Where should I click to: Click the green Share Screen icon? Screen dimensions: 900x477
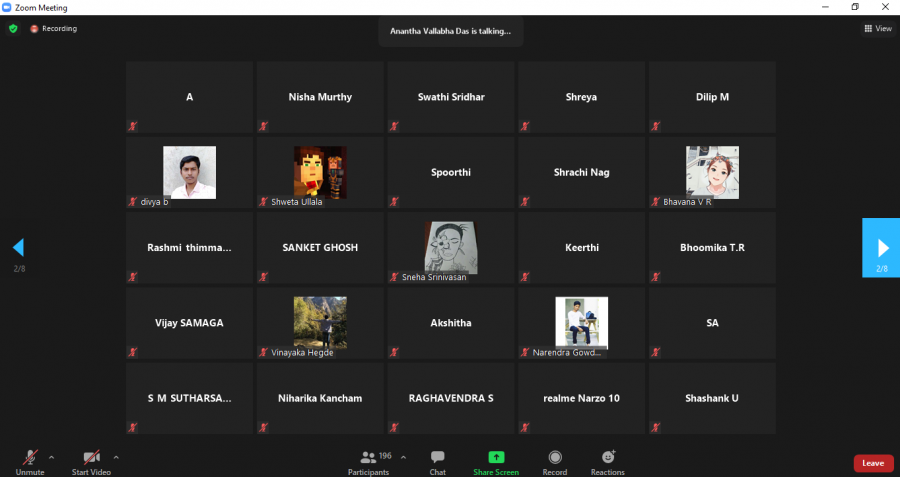496,457
